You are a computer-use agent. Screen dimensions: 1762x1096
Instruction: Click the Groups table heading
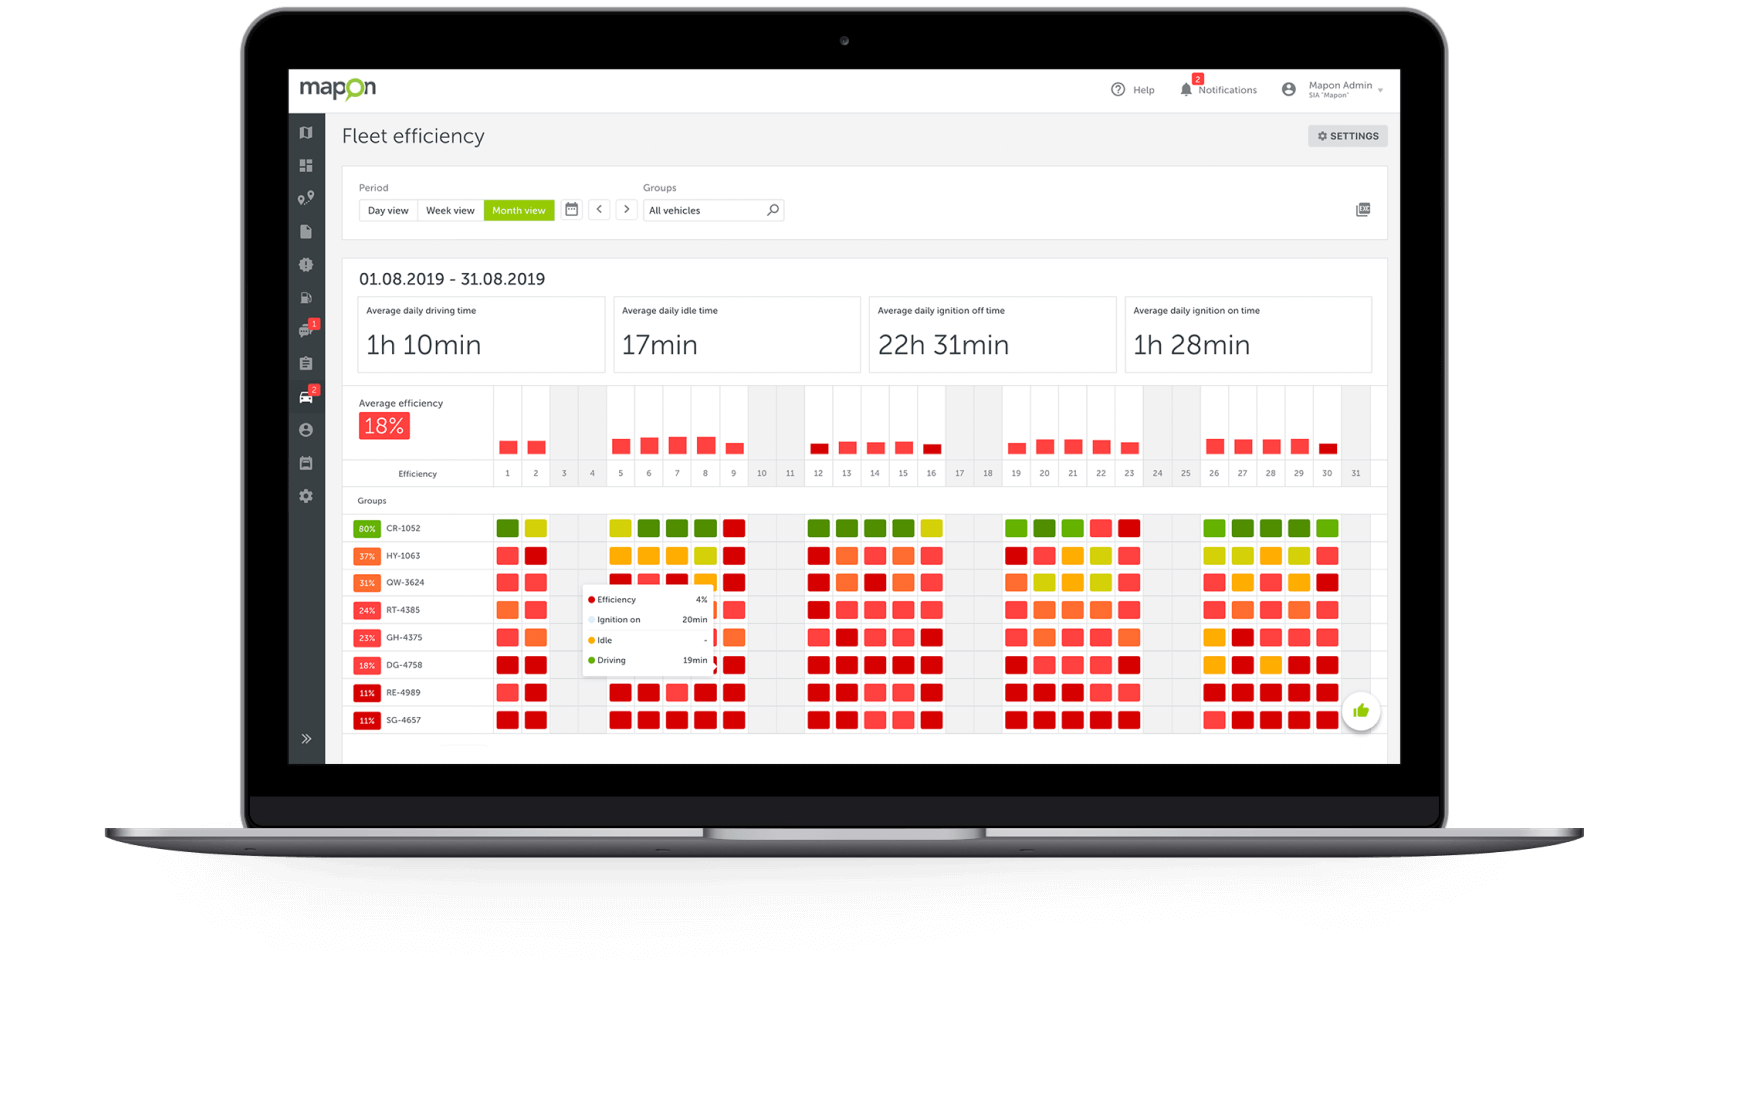(x=372, y=501)
